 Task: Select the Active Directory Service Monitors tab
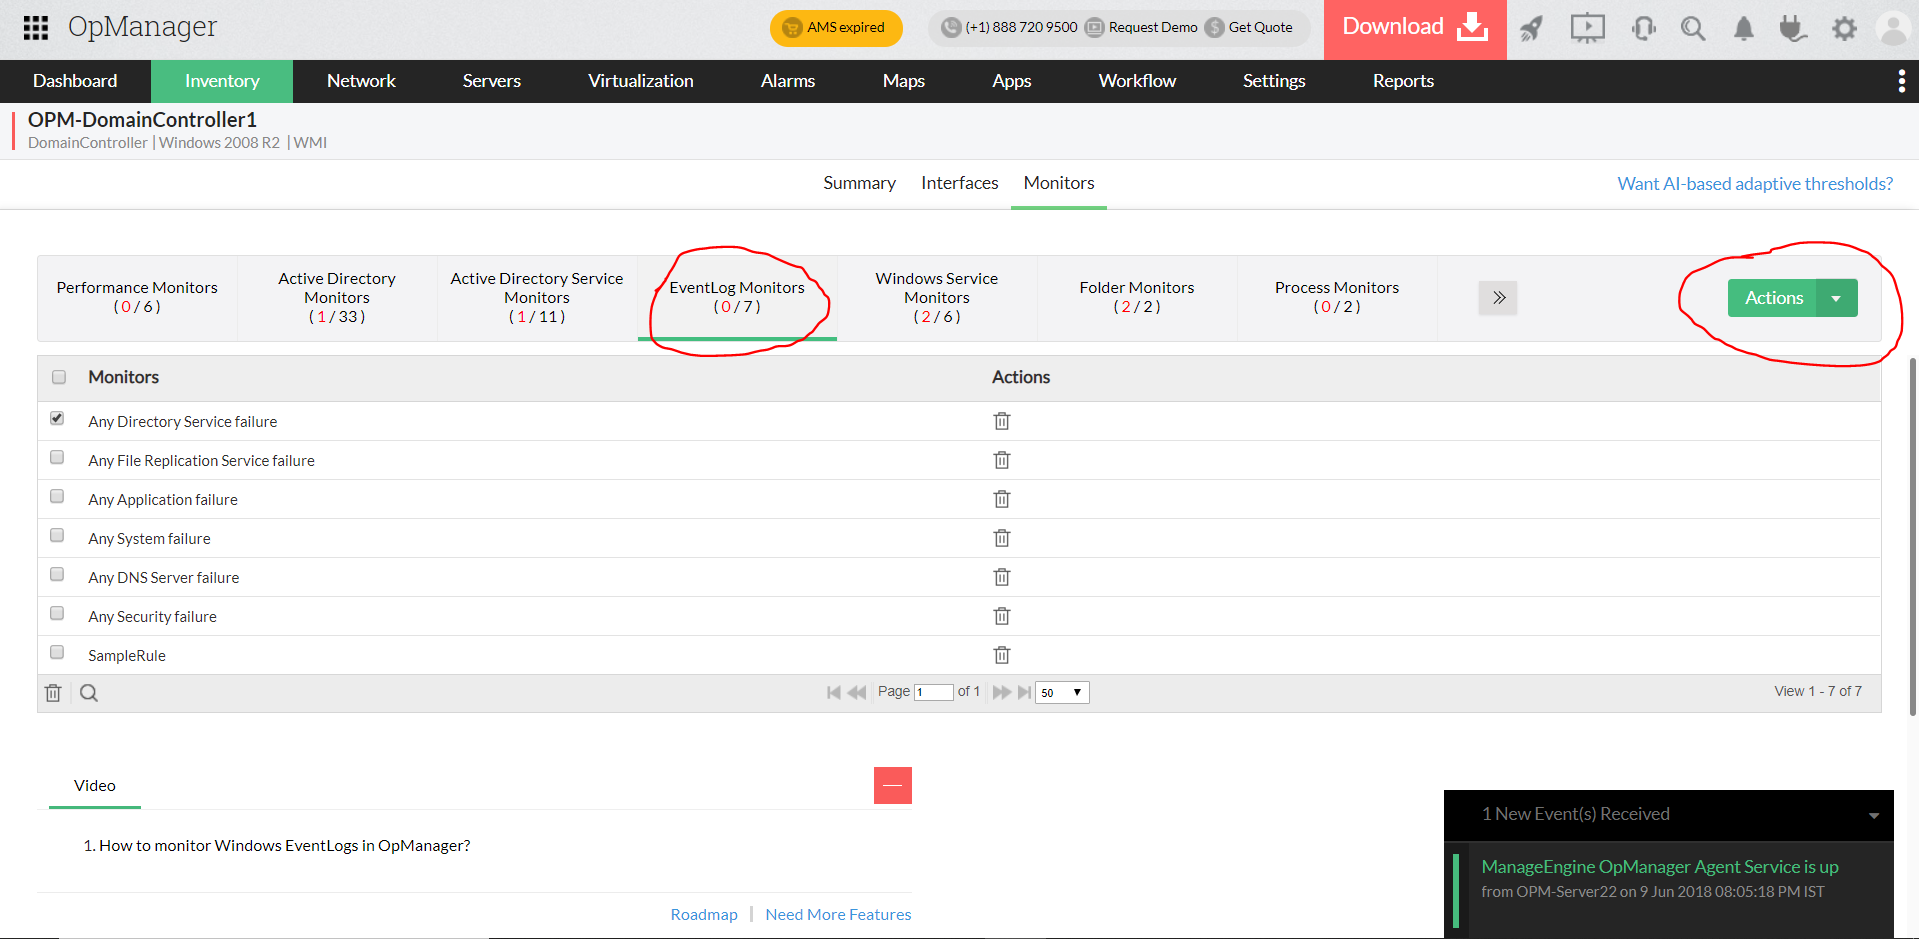tap(537, 298)
